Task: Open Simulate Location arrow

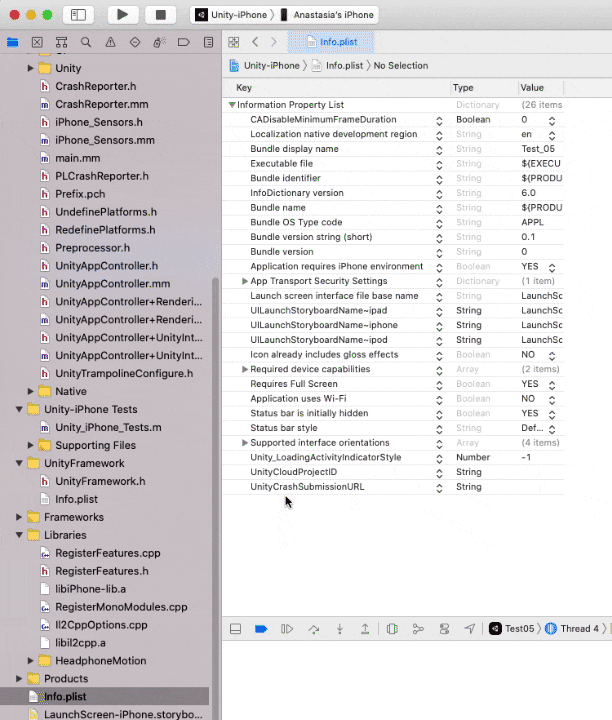Action: coord(470,629)
